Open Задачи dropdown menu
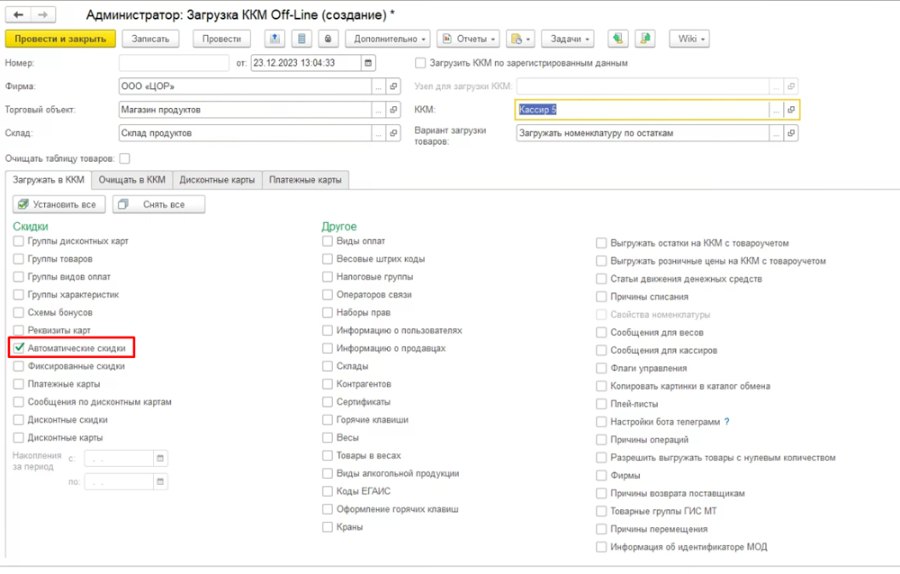The image size is (900, 574). 568,38
